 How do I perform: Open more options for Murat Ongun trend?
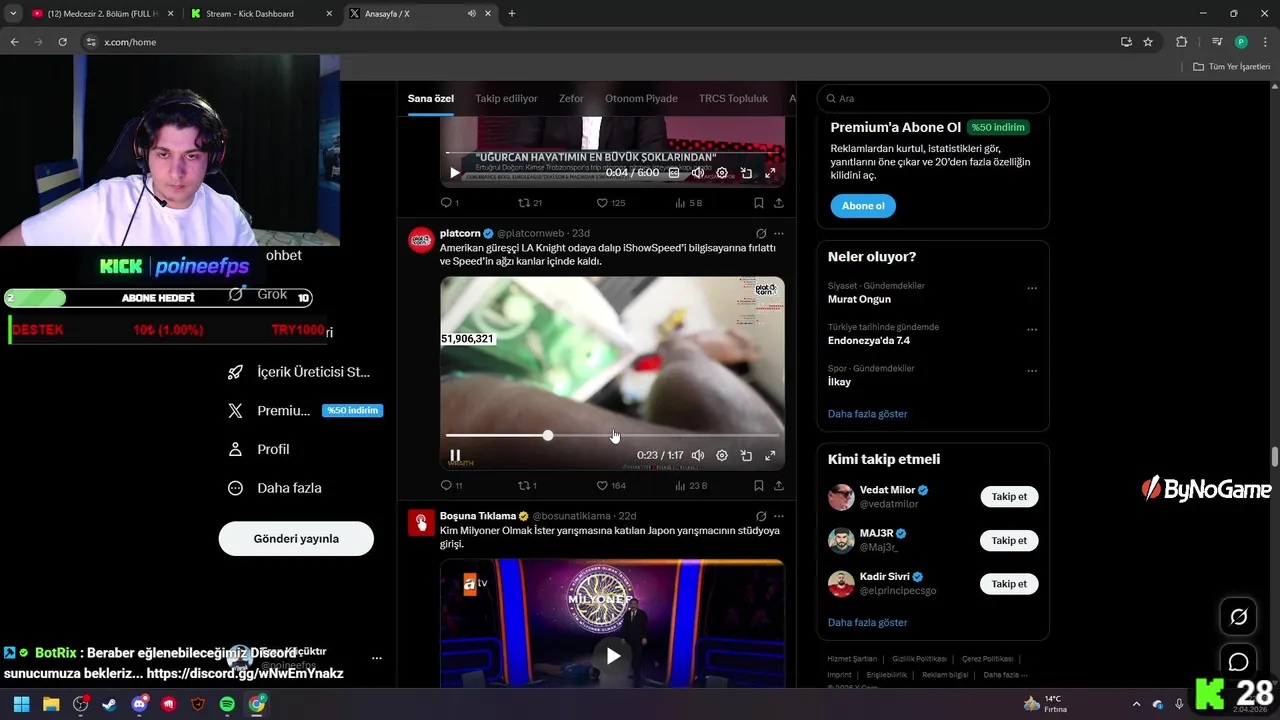1032,288
